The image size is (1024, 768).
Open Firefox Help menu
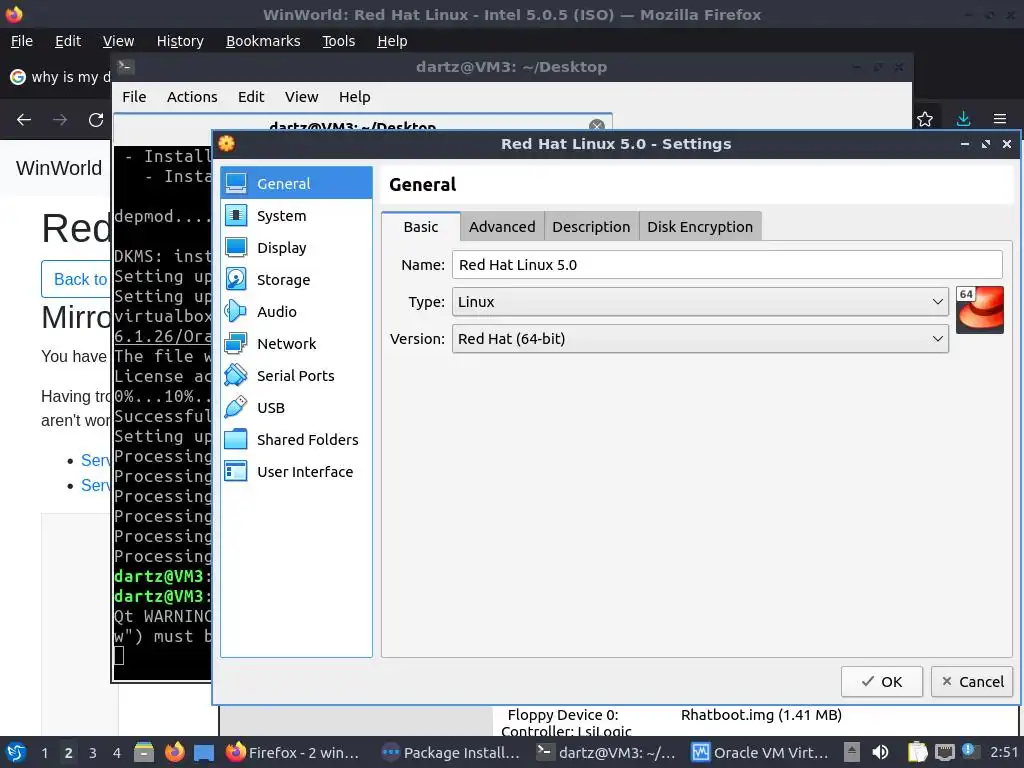point(392,41)
